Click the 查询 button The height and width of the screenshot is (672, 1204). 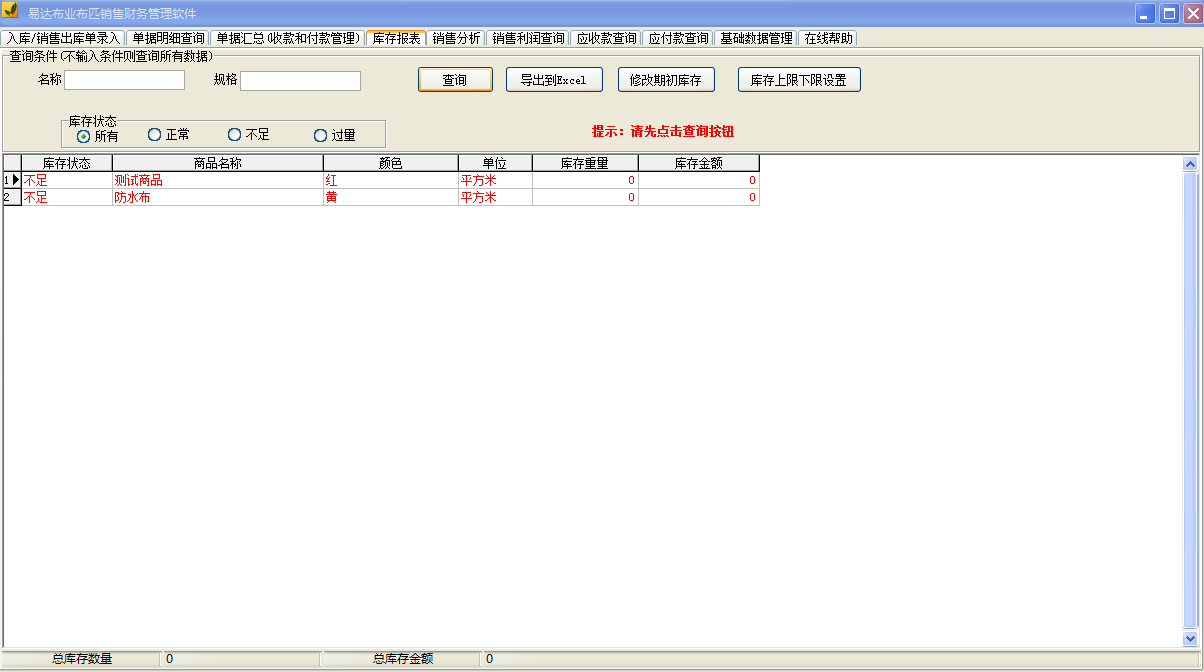[x=455, y=80]
